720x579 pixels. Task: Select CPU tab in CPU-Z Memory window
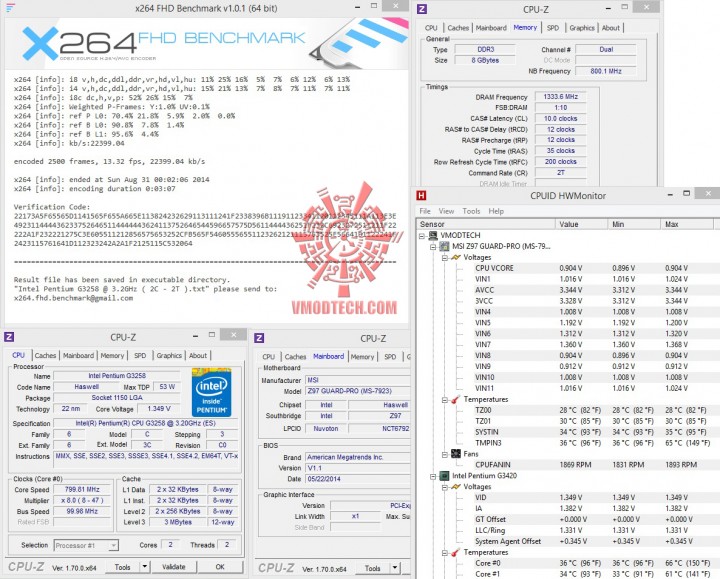[431, 28]
